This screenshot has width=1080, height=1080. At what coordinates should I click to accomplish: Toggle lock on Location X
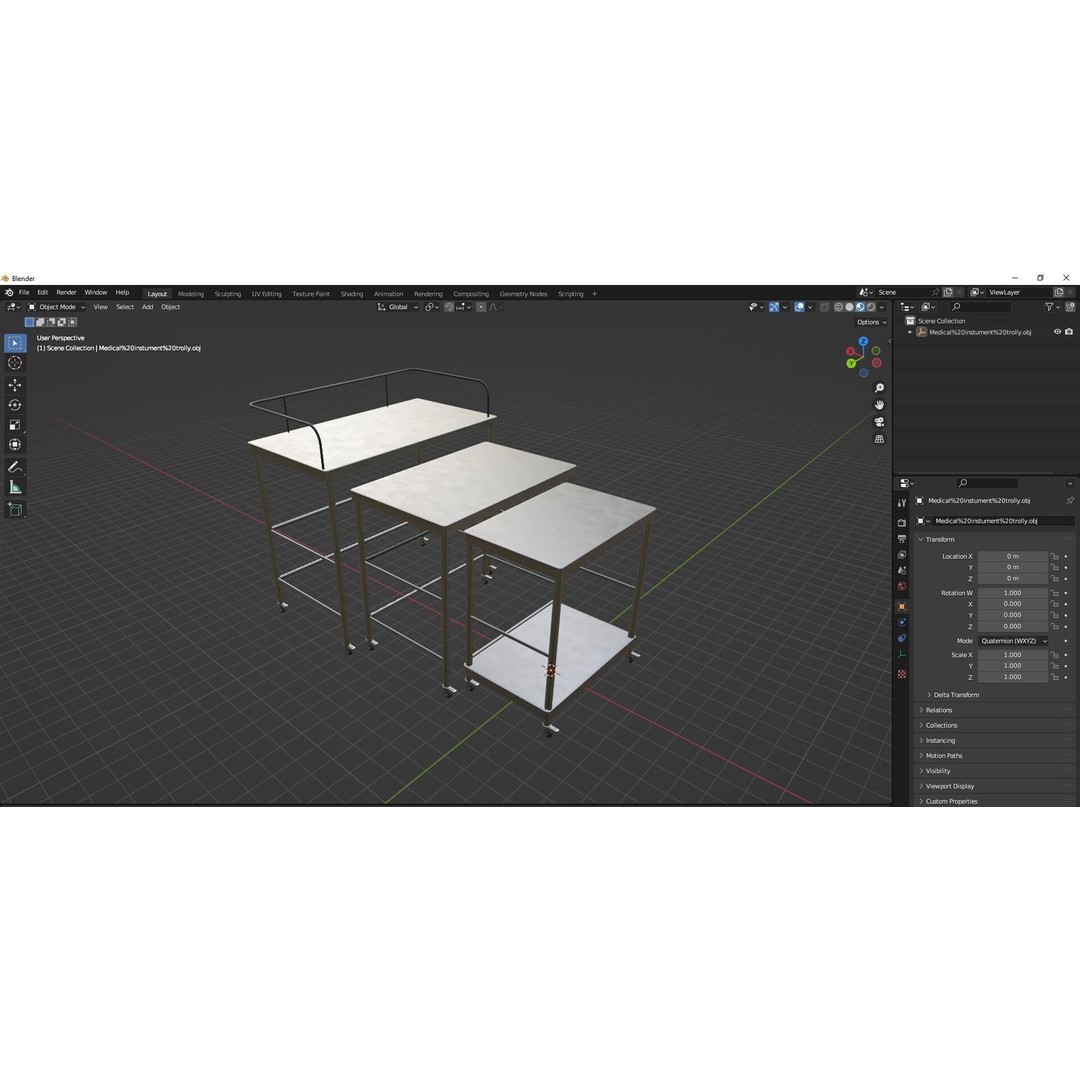point(1055,556)
